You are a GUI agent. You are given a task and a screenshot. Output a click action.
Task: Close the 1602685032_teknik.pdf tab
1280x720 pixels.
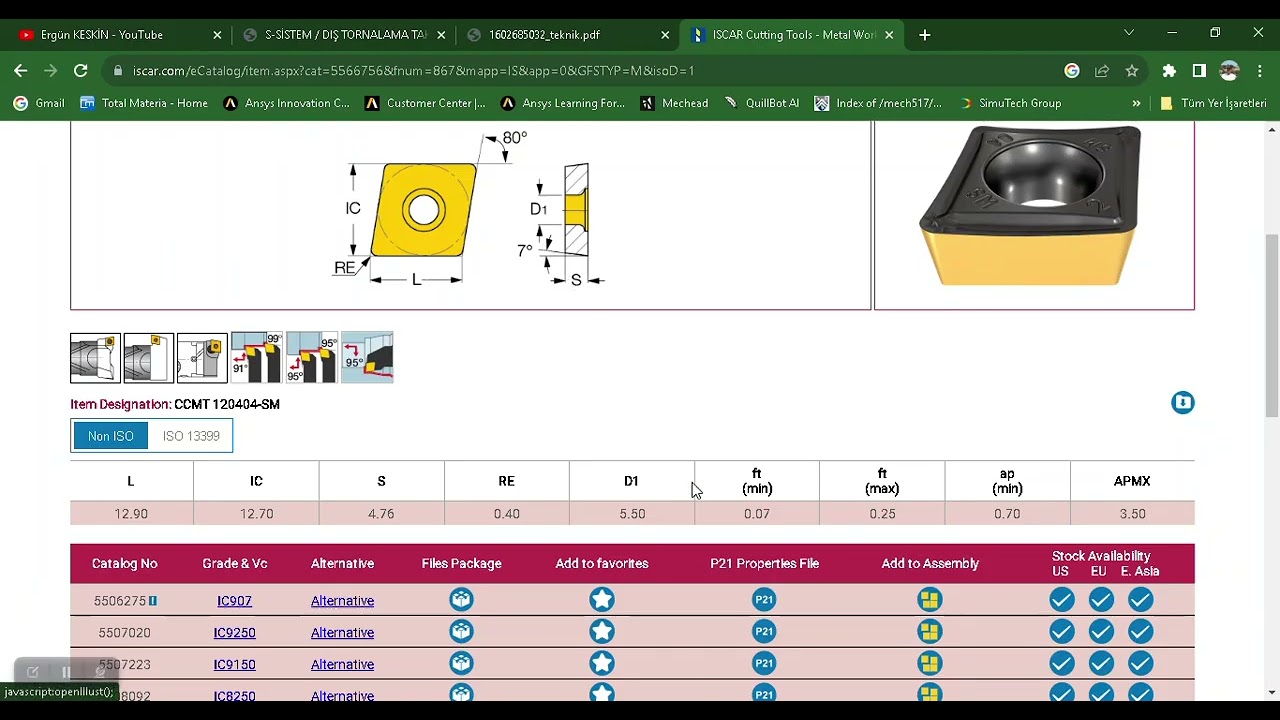click(665, 35)
